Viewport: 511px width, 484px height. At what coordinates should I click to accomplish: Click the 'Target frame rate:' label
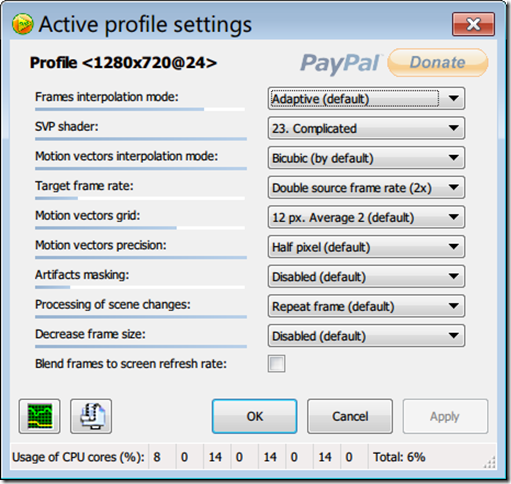84,186
